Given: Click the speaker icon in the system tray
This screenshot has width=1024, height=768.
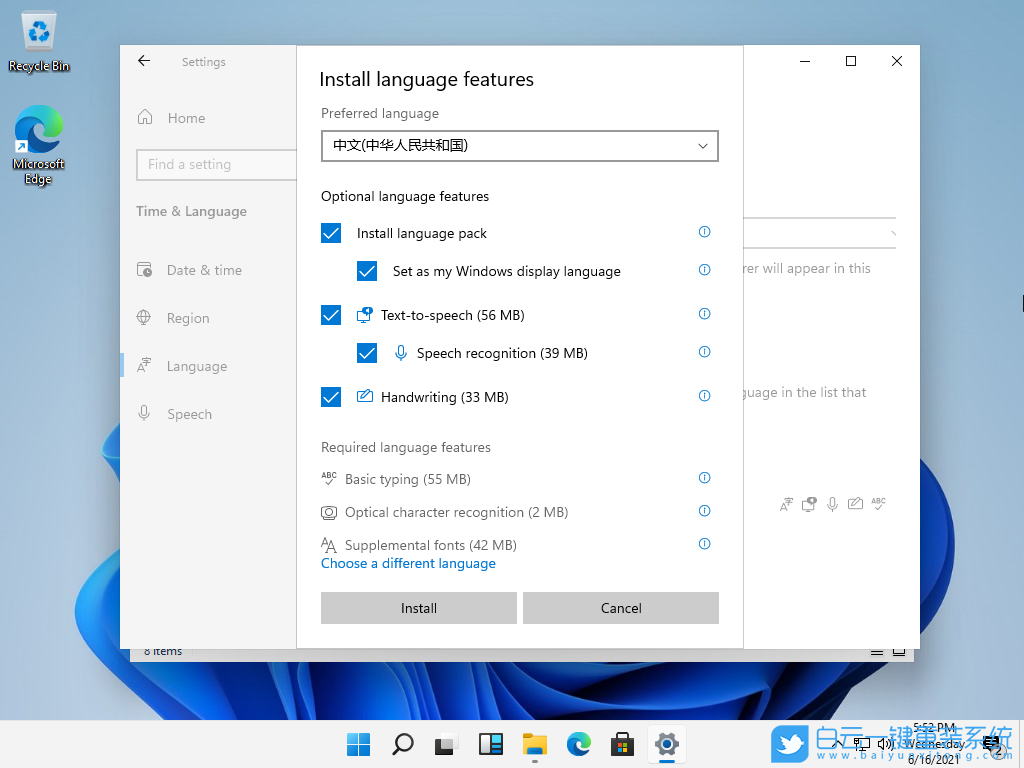Looking at the screenshot, I should (885, 744).
